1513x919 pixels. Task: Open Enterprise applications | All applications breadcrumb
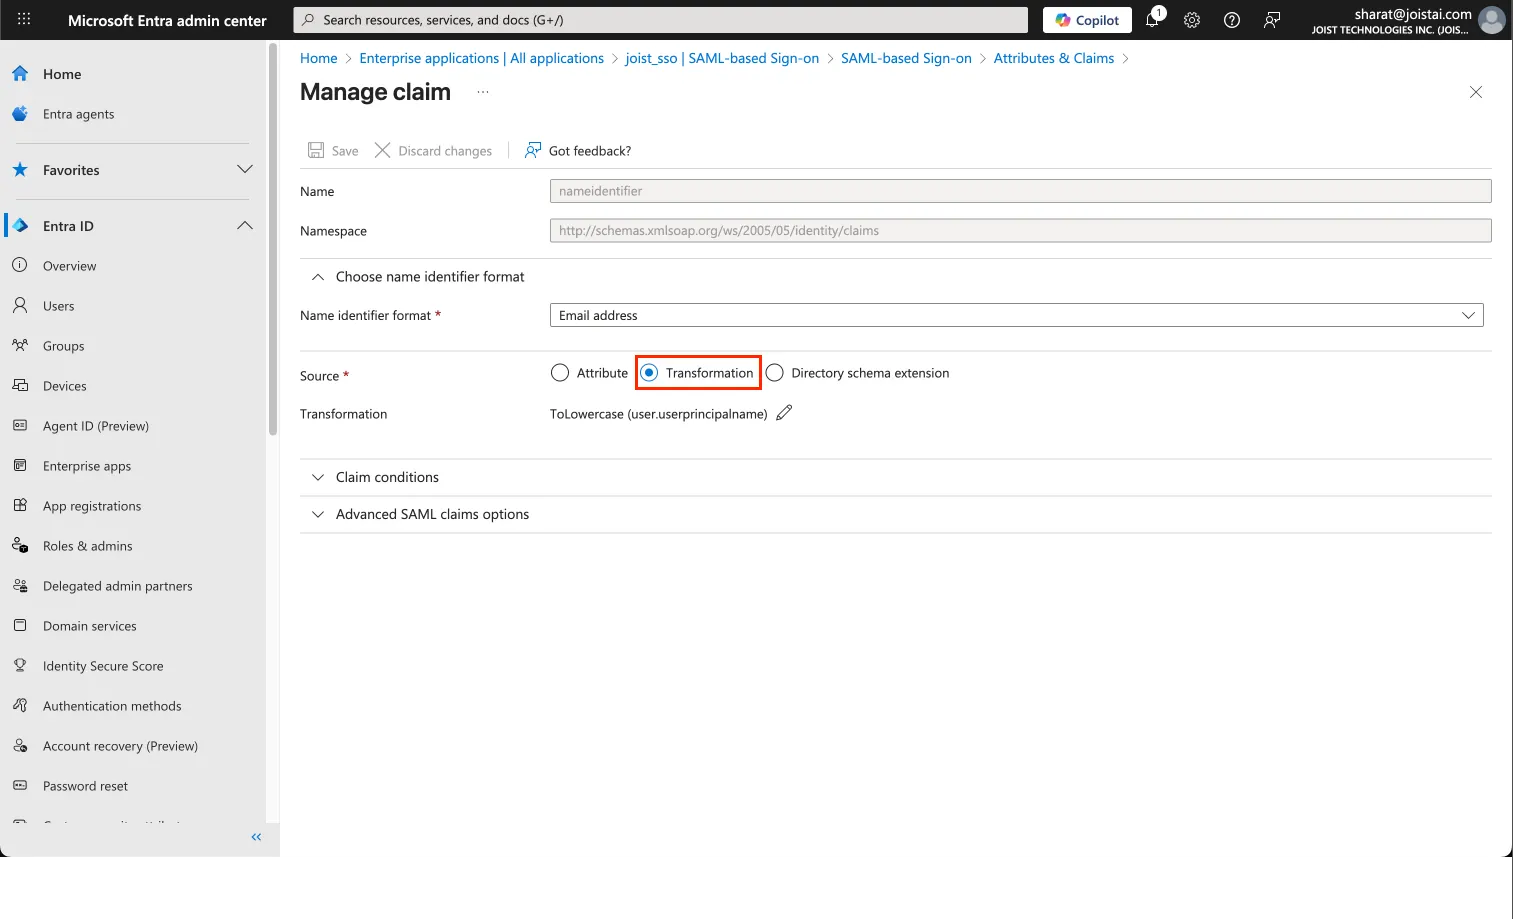482,58
